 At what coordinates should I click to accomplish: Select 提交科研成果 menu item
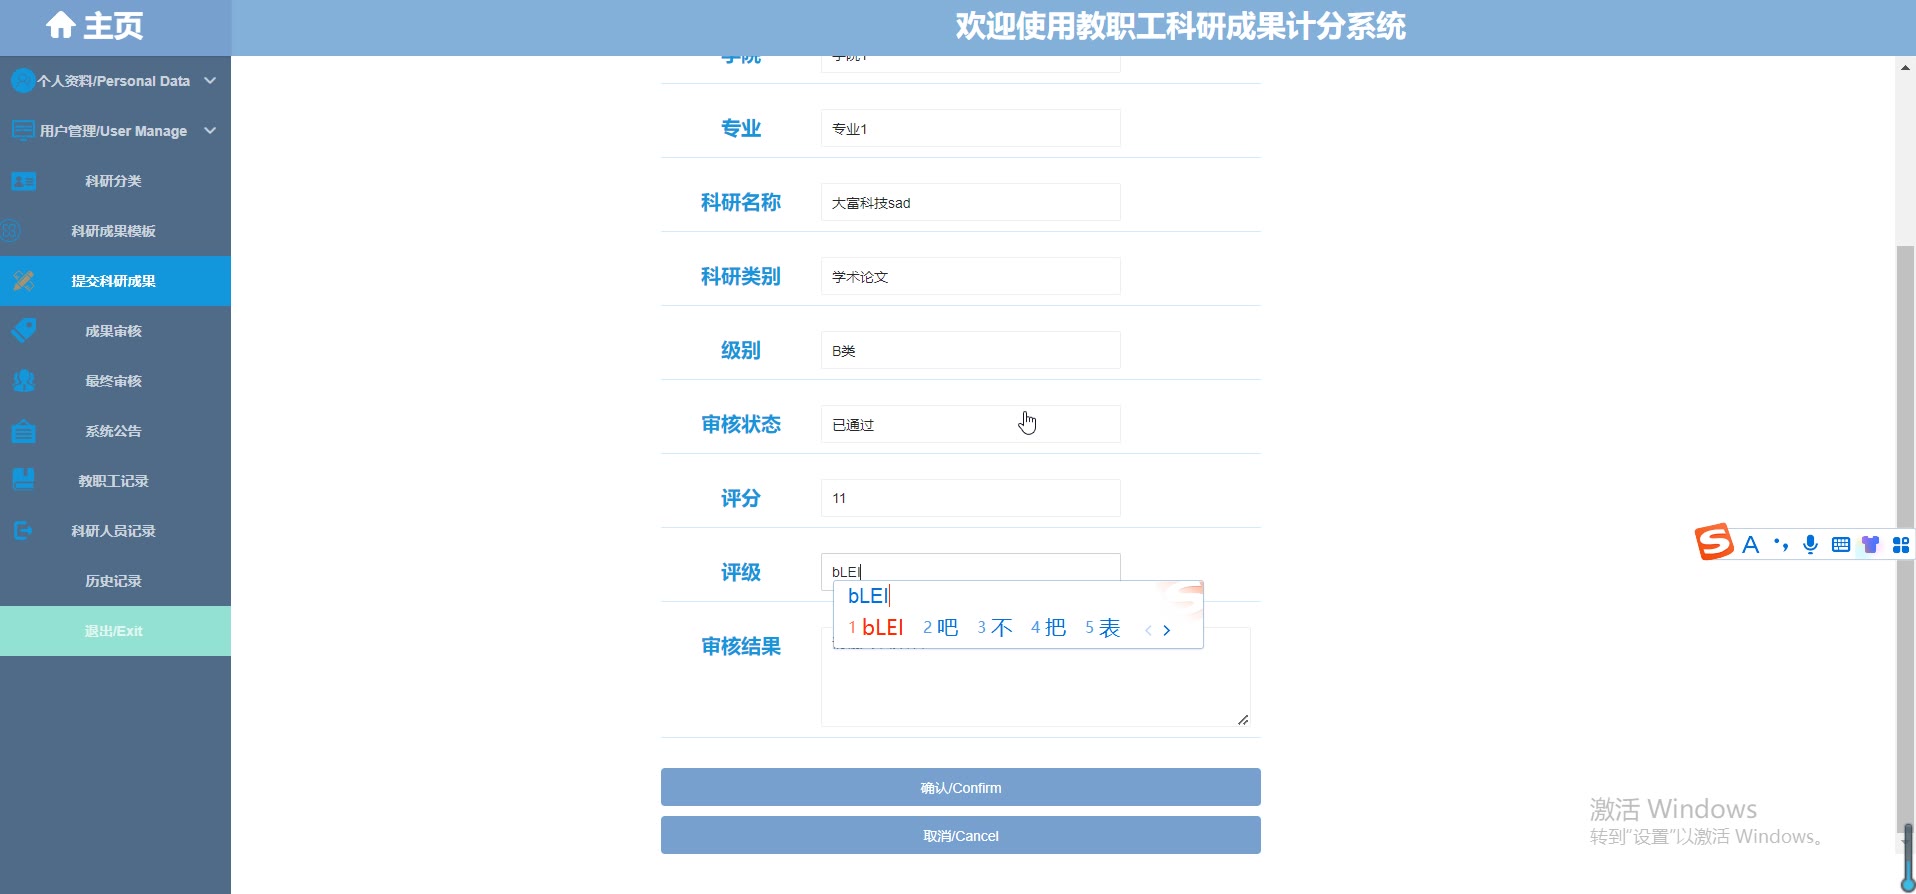(115, 281)
